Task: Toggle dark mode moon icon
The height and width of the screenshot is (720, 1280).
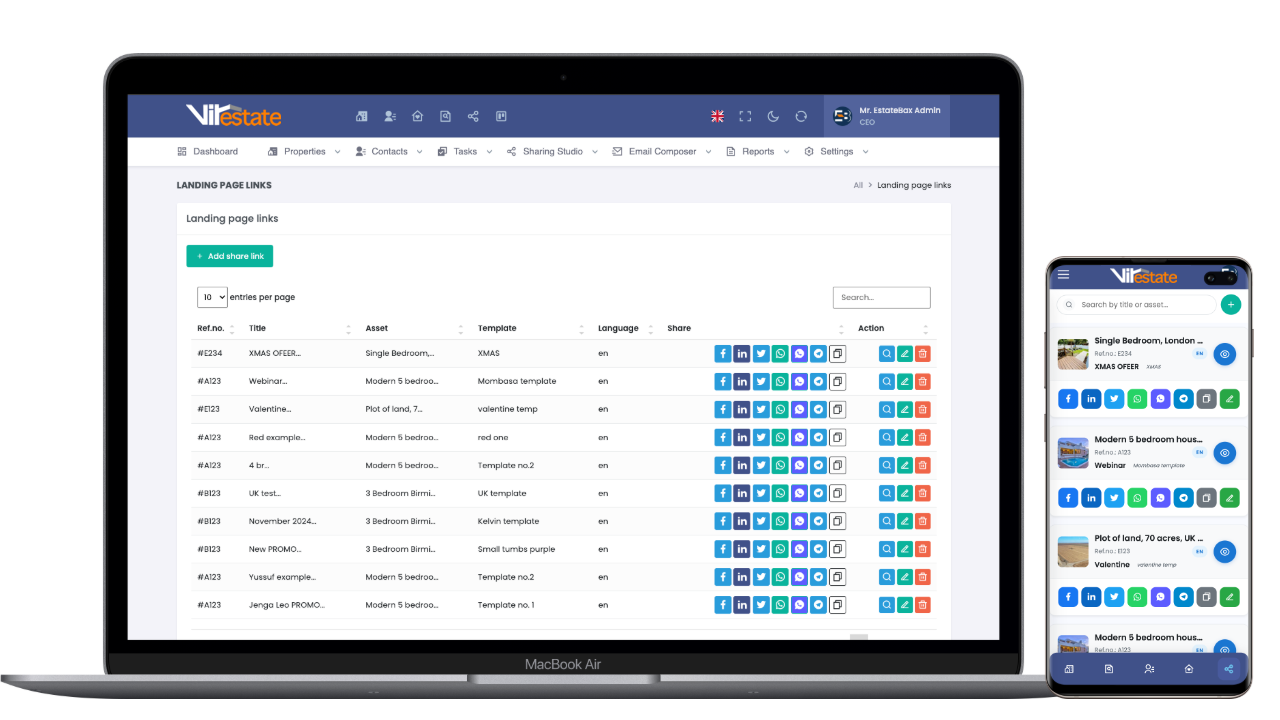Action: click(x=773, y=116)
